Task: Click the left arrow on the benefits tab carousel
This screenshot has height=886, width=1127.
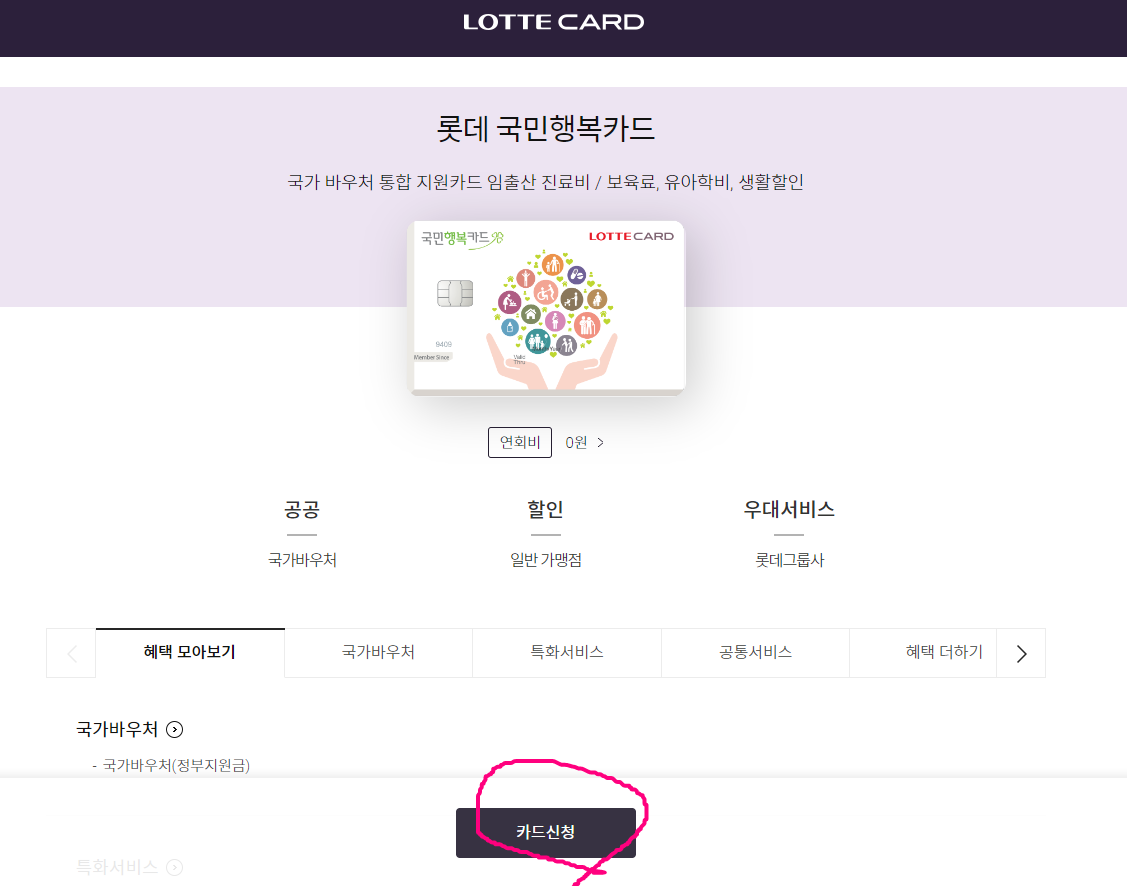Action: point(70,653)
